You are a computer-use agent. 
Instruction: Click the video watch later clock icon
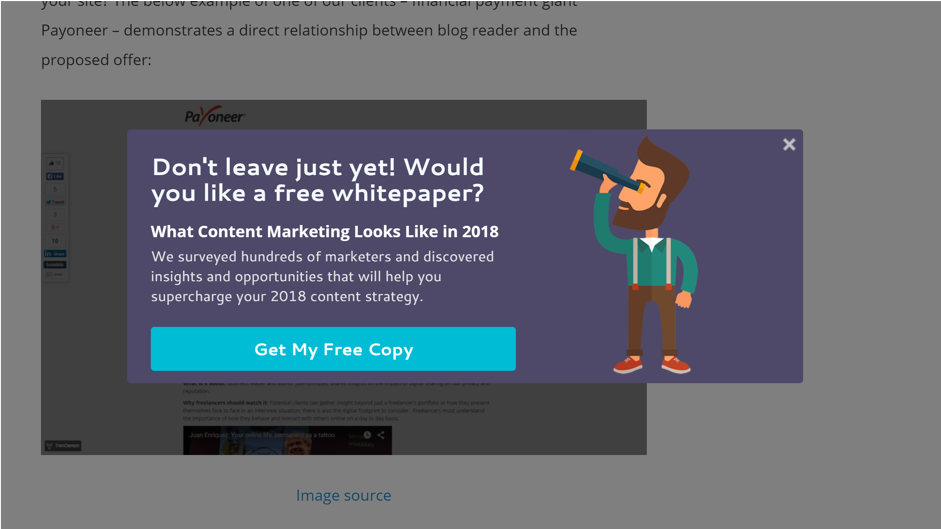(x=367, y=435)
